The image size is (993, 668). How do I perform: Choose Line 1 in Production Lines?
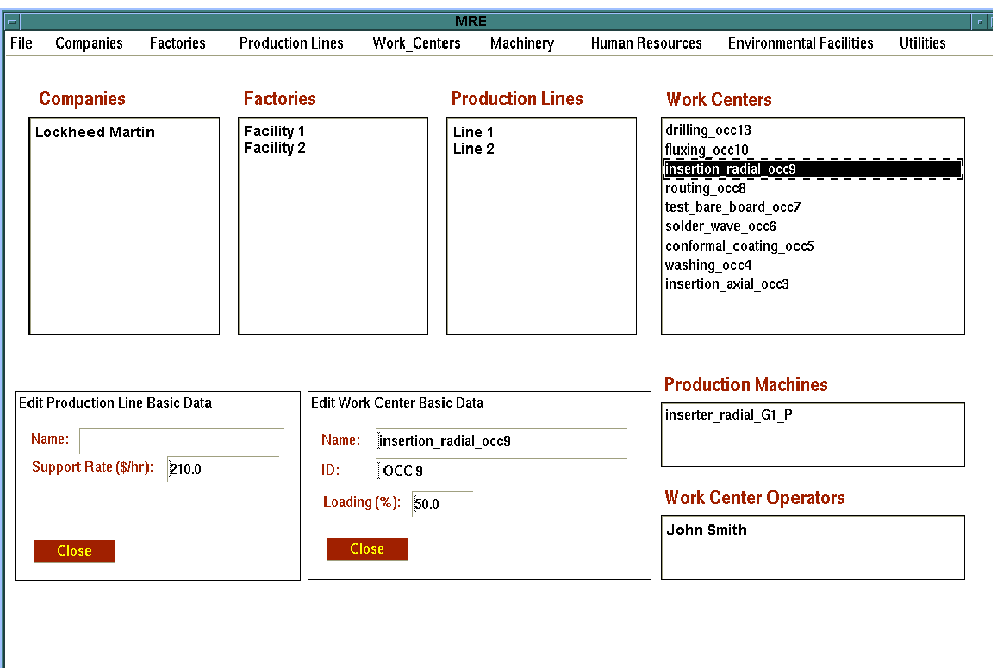[474, 132]
